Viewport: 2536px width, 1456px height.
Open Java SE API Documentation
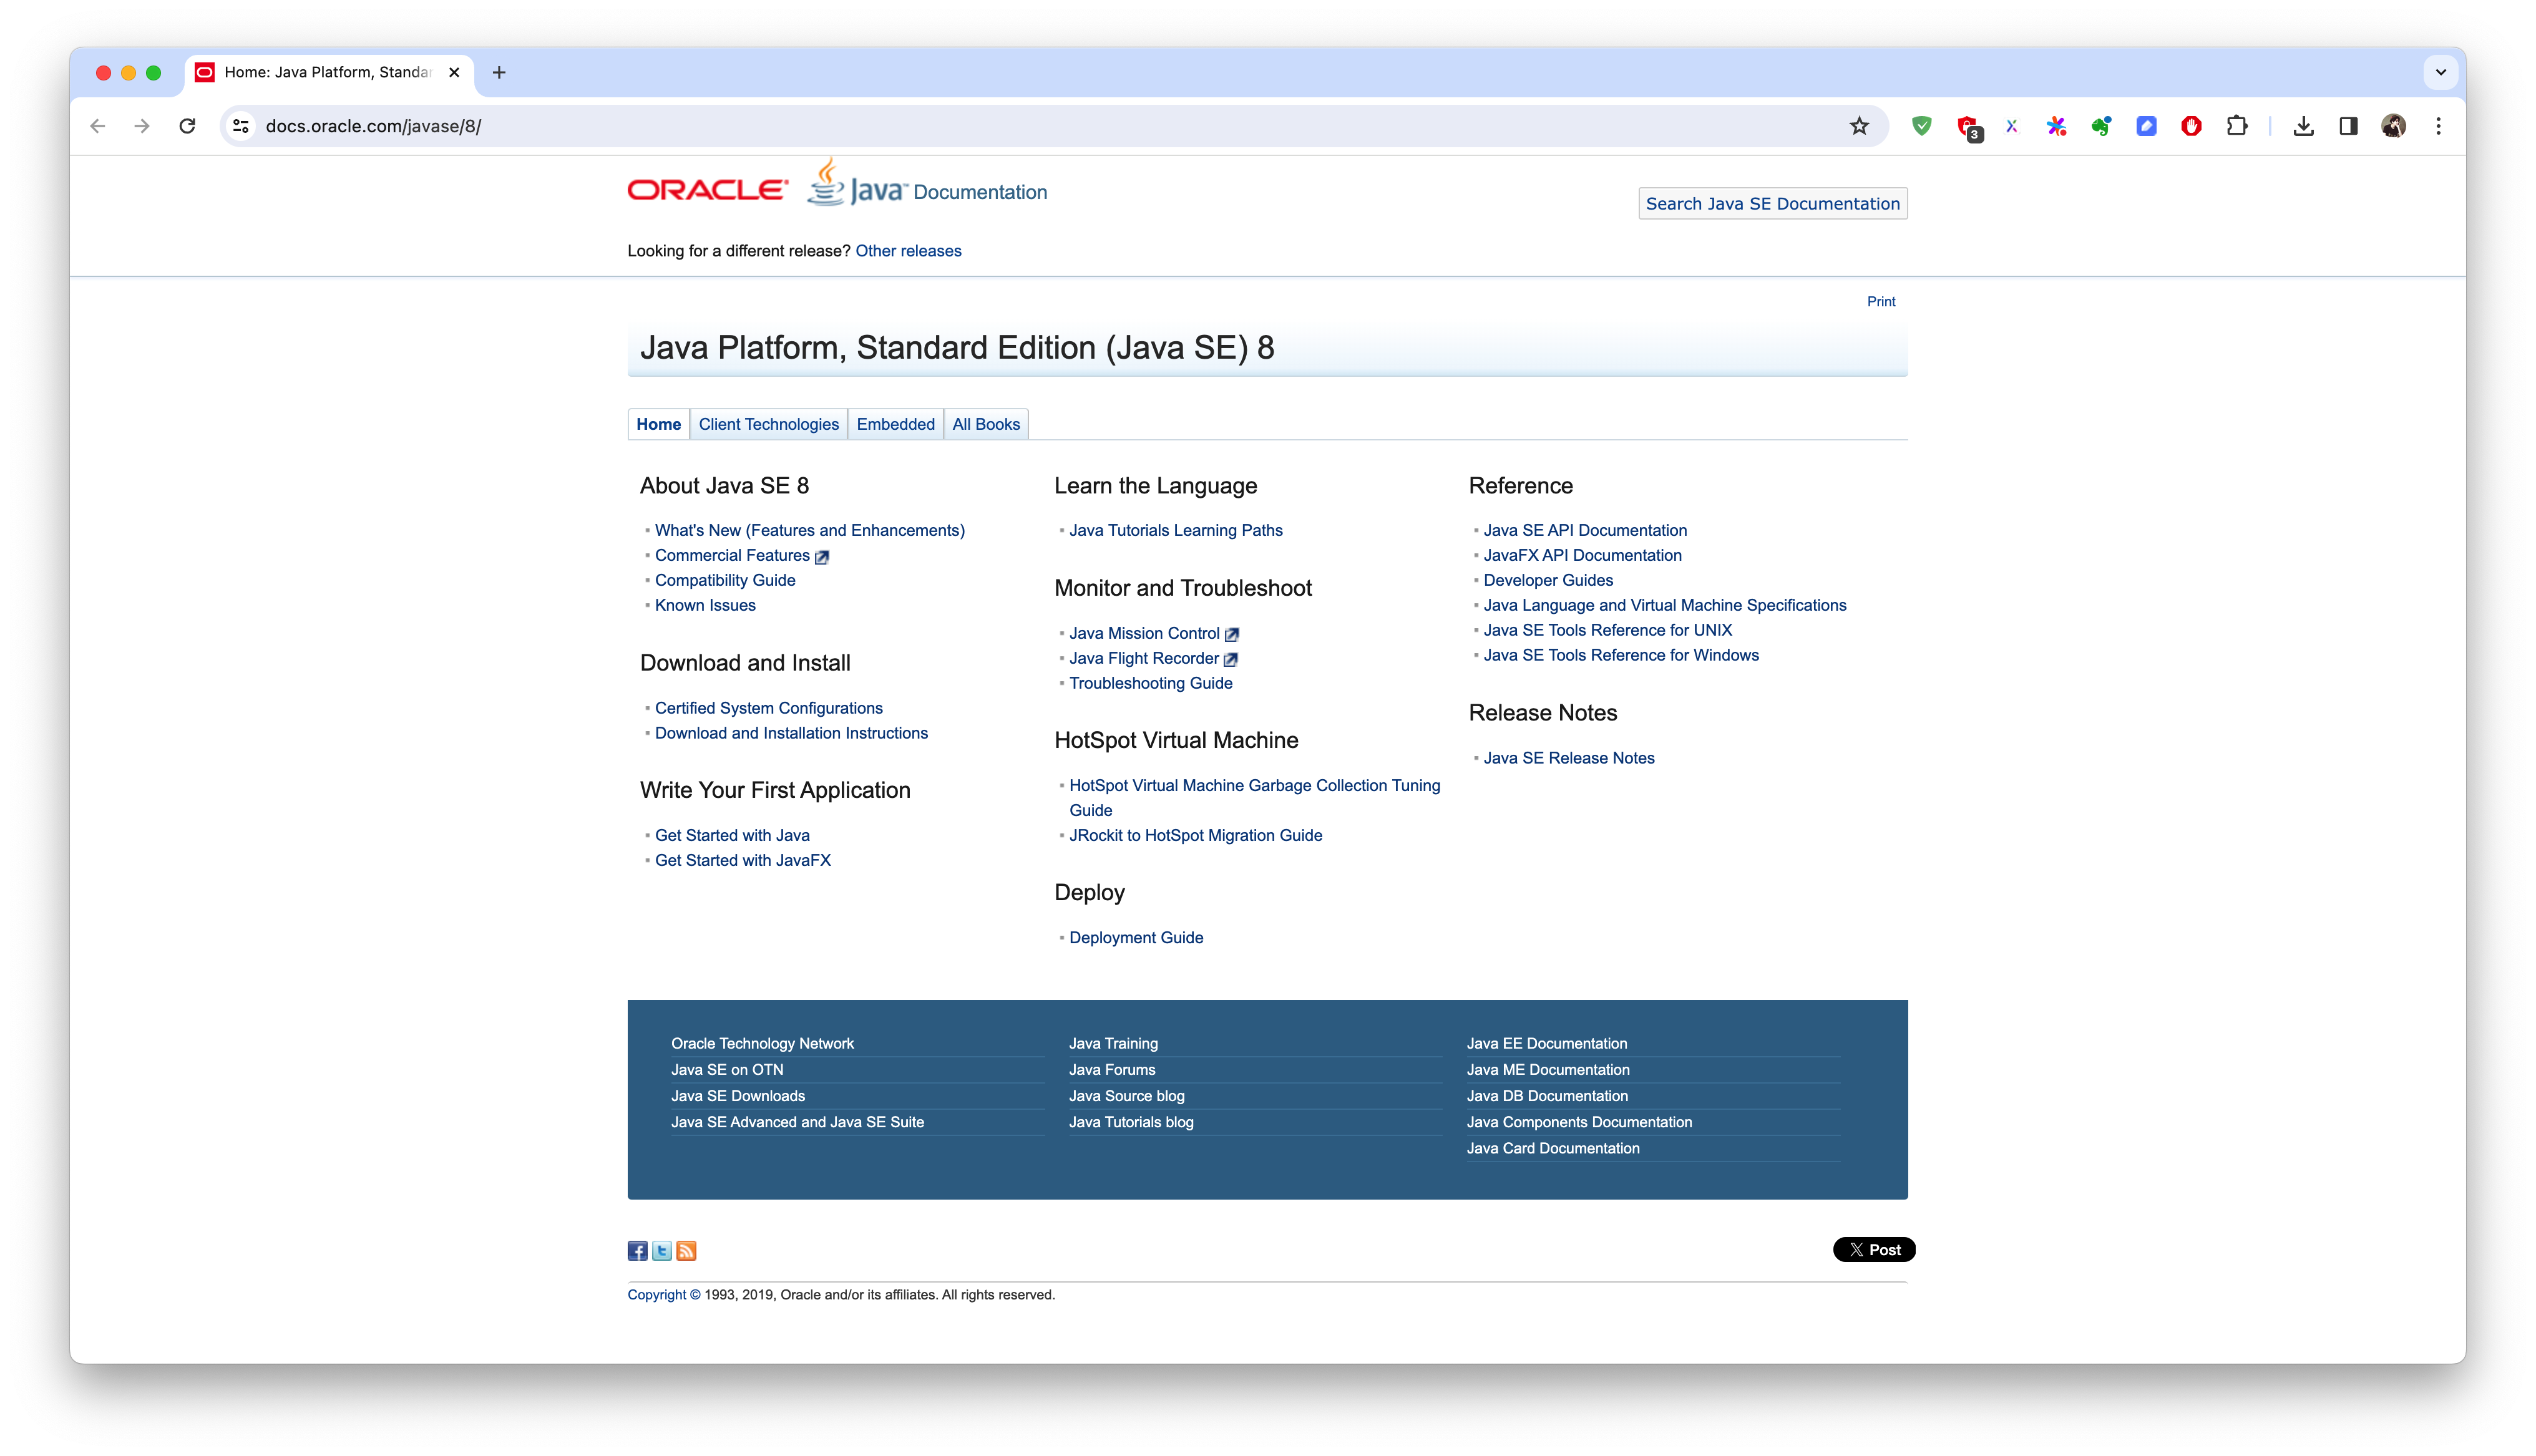(x=1584, y=530)
